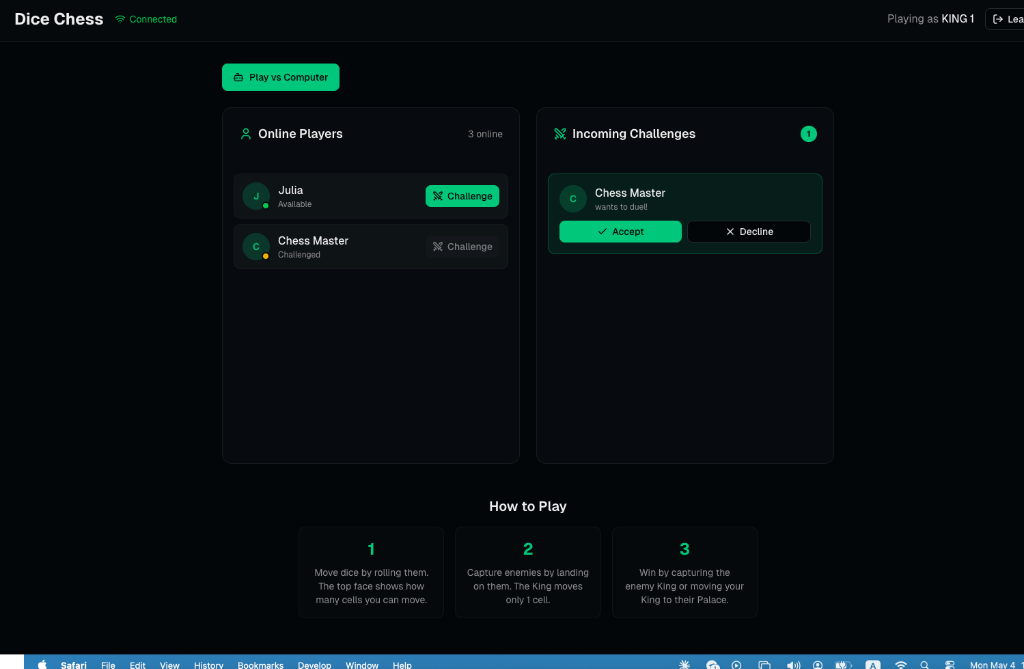This screenshot has width=1024, height=669.
Task: Click the keyboard input source icon
Action: coord(872,665)
